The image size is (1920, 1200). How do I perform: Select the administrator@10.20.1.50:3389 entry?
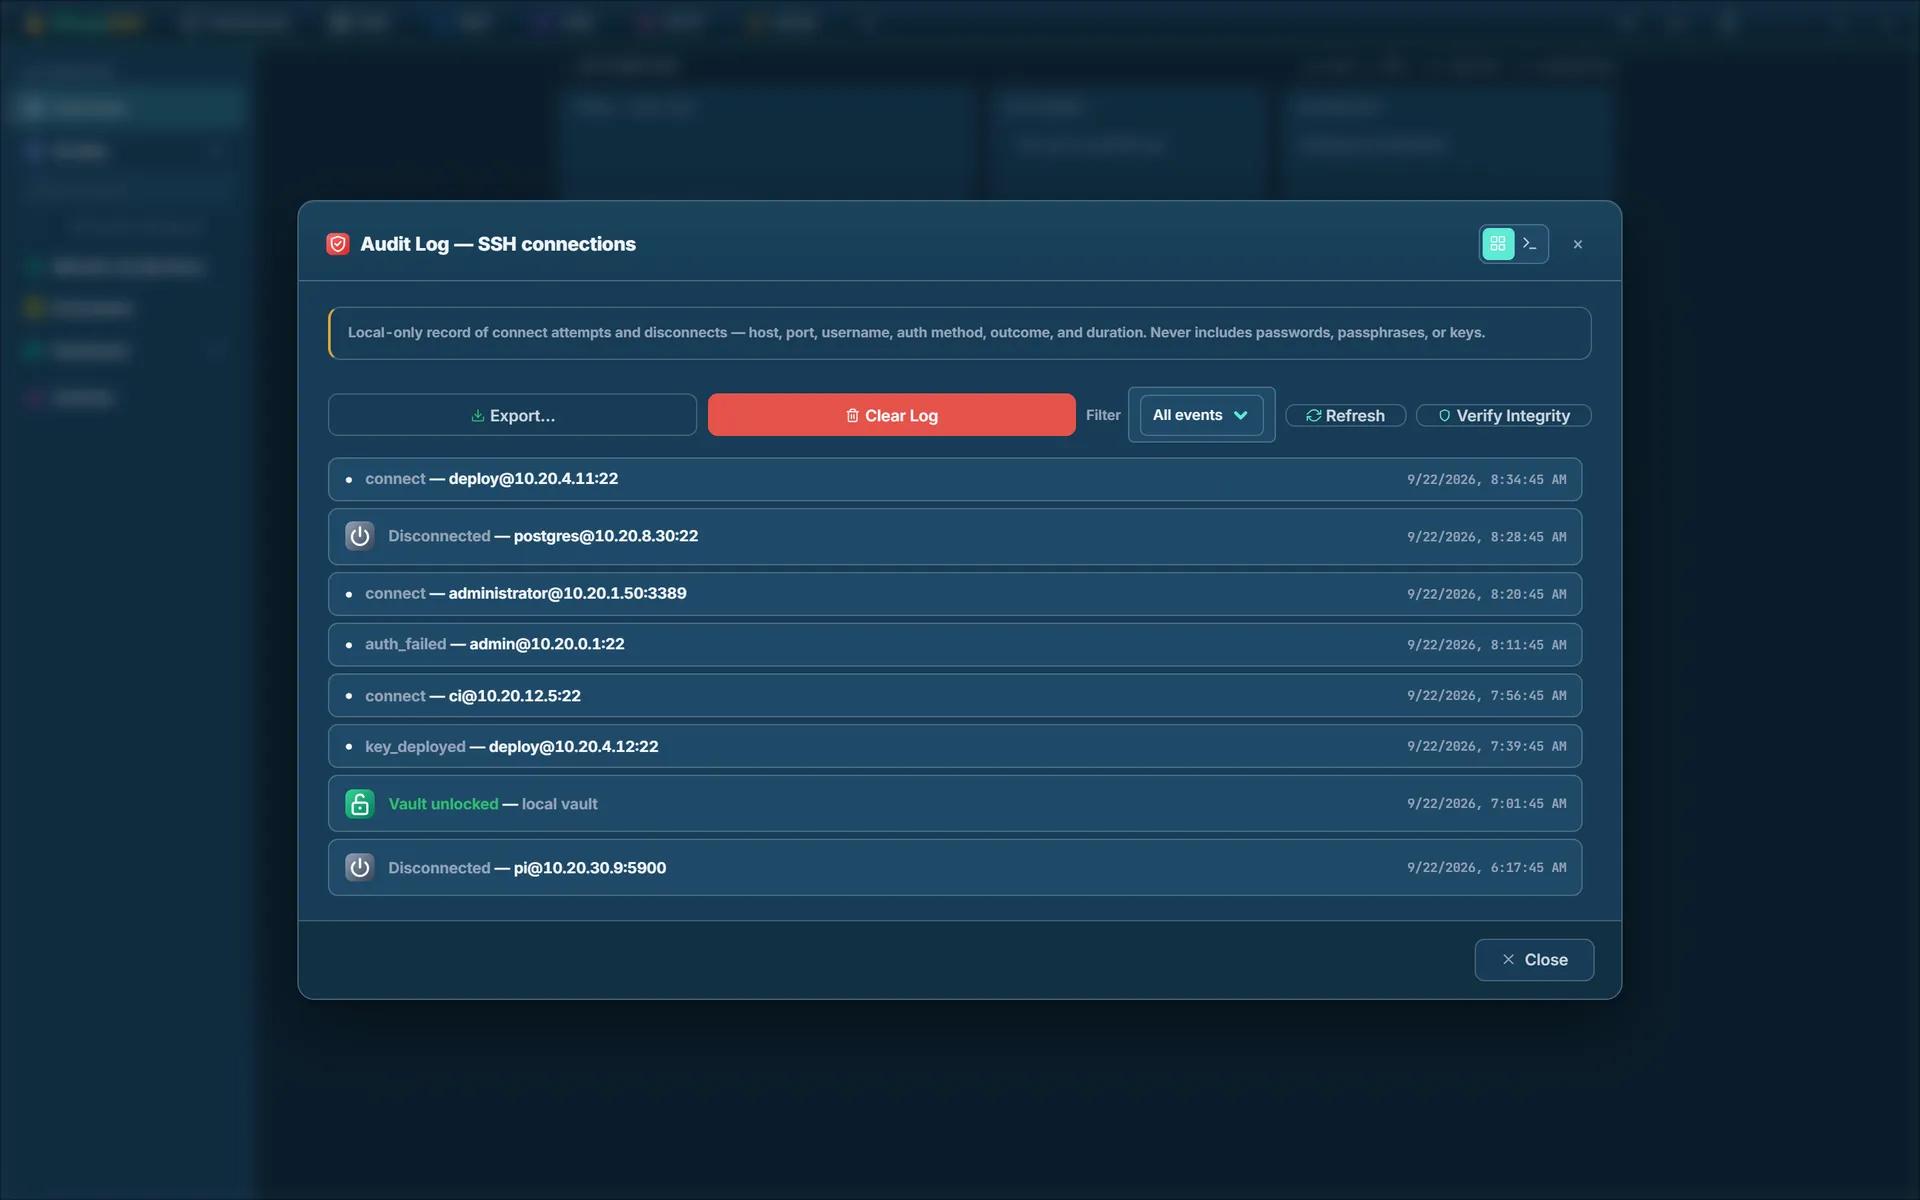point(954,594)
